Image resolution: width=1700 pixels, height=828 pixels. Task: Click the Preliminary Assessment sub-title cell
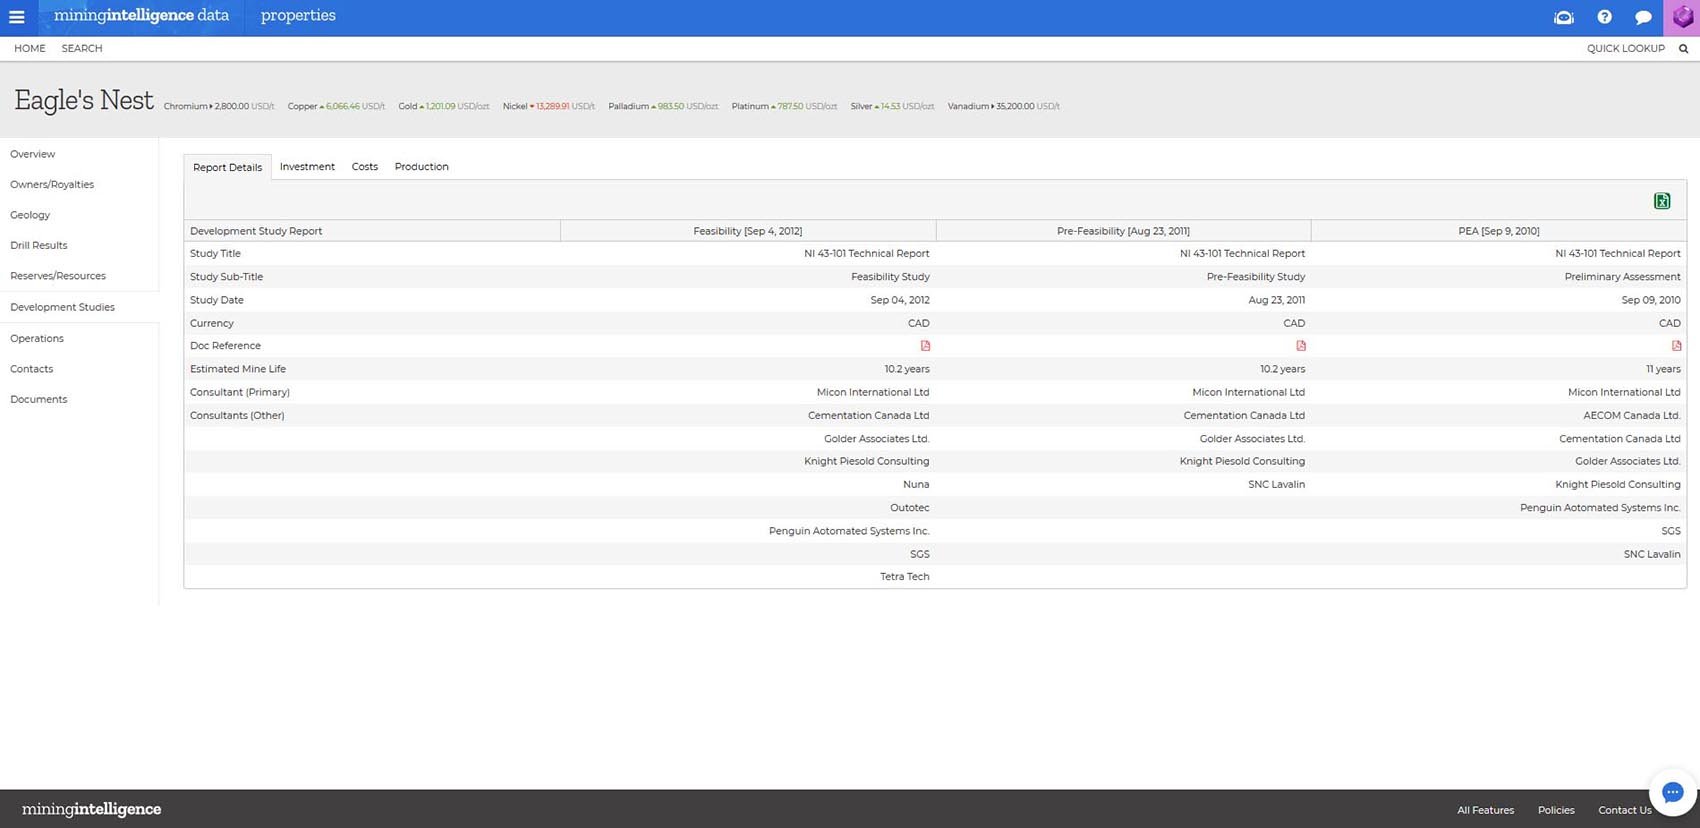click(1622, 277)
